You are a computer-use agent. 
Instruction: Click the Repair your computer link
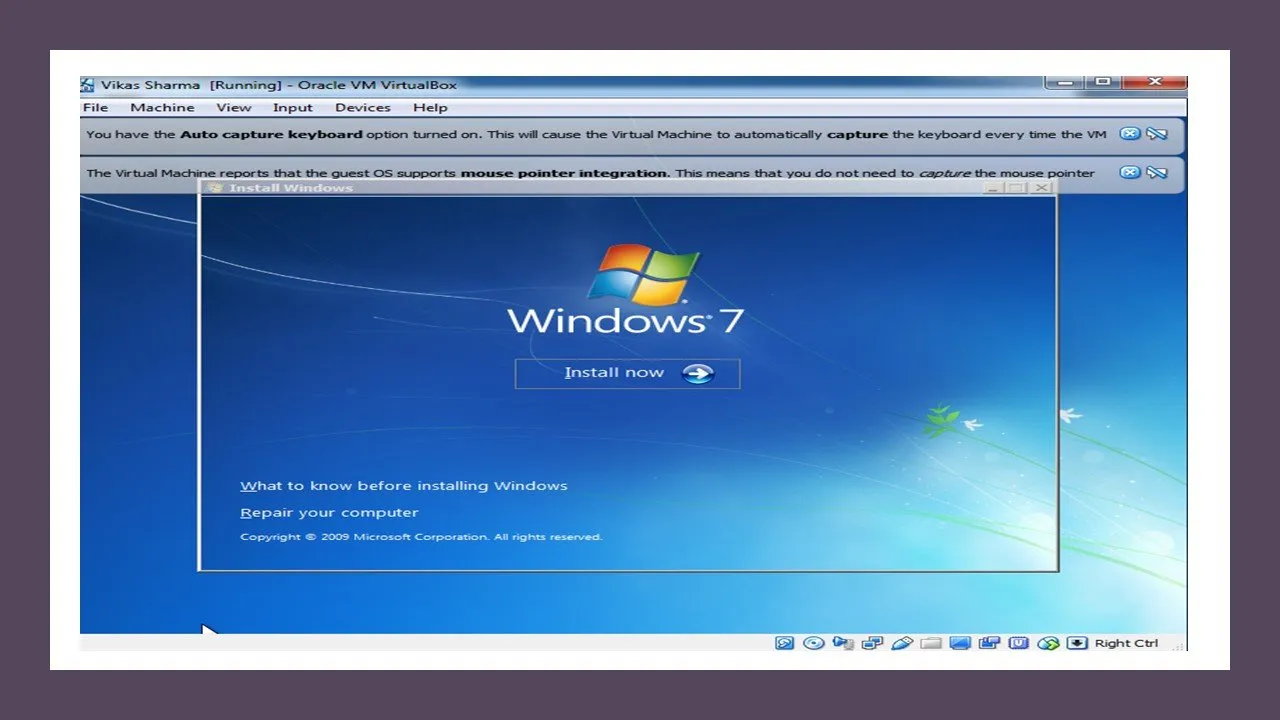click(x=329, y=513)
